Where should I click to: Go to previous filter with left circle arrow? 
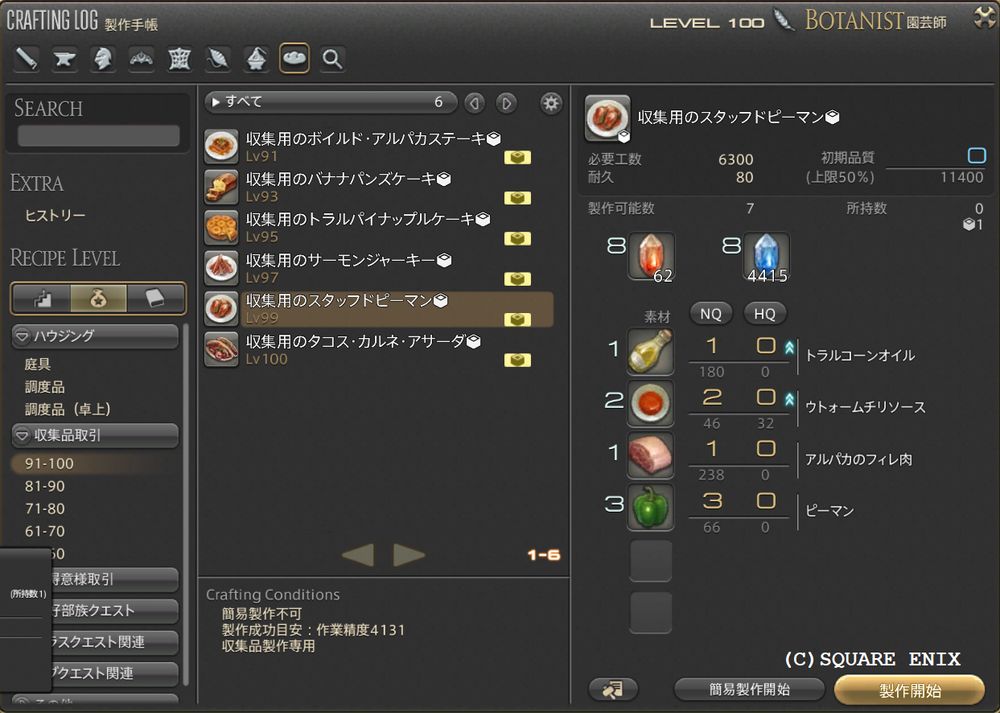coord(474,103)
